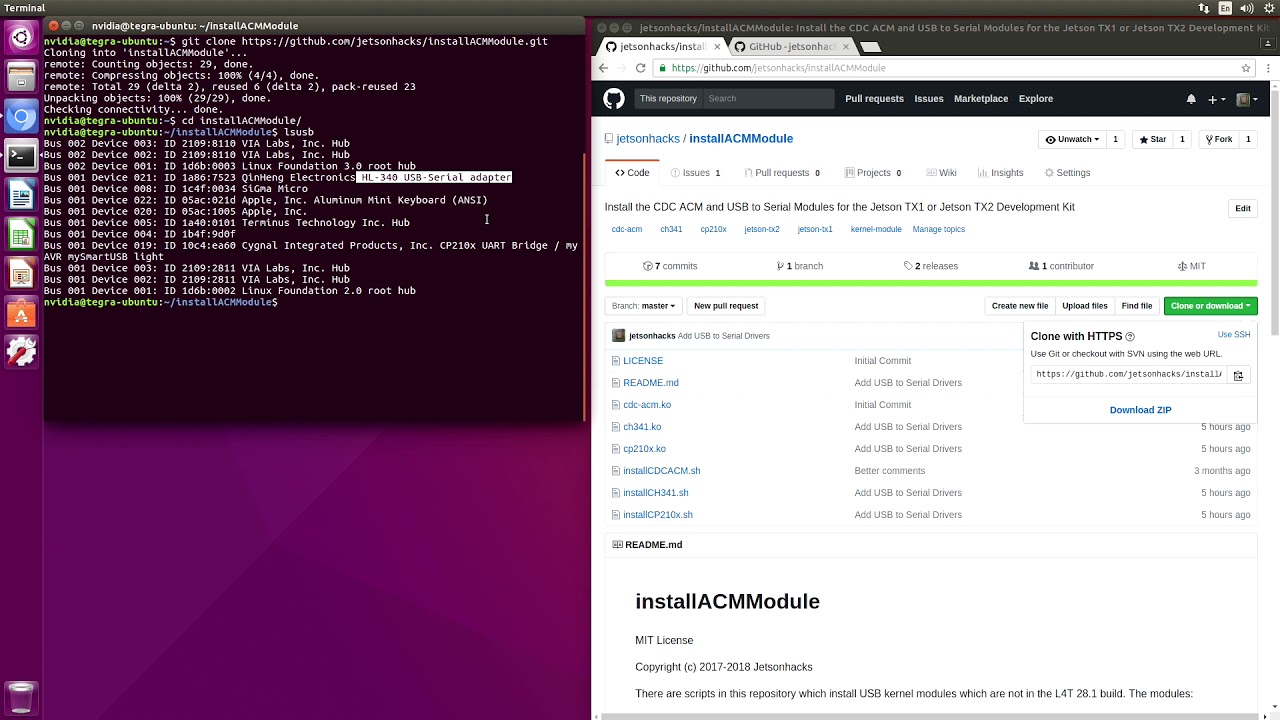Reload the GitHub page
This screenshot has height=720, width=1280.
click(x=640, y=68)
